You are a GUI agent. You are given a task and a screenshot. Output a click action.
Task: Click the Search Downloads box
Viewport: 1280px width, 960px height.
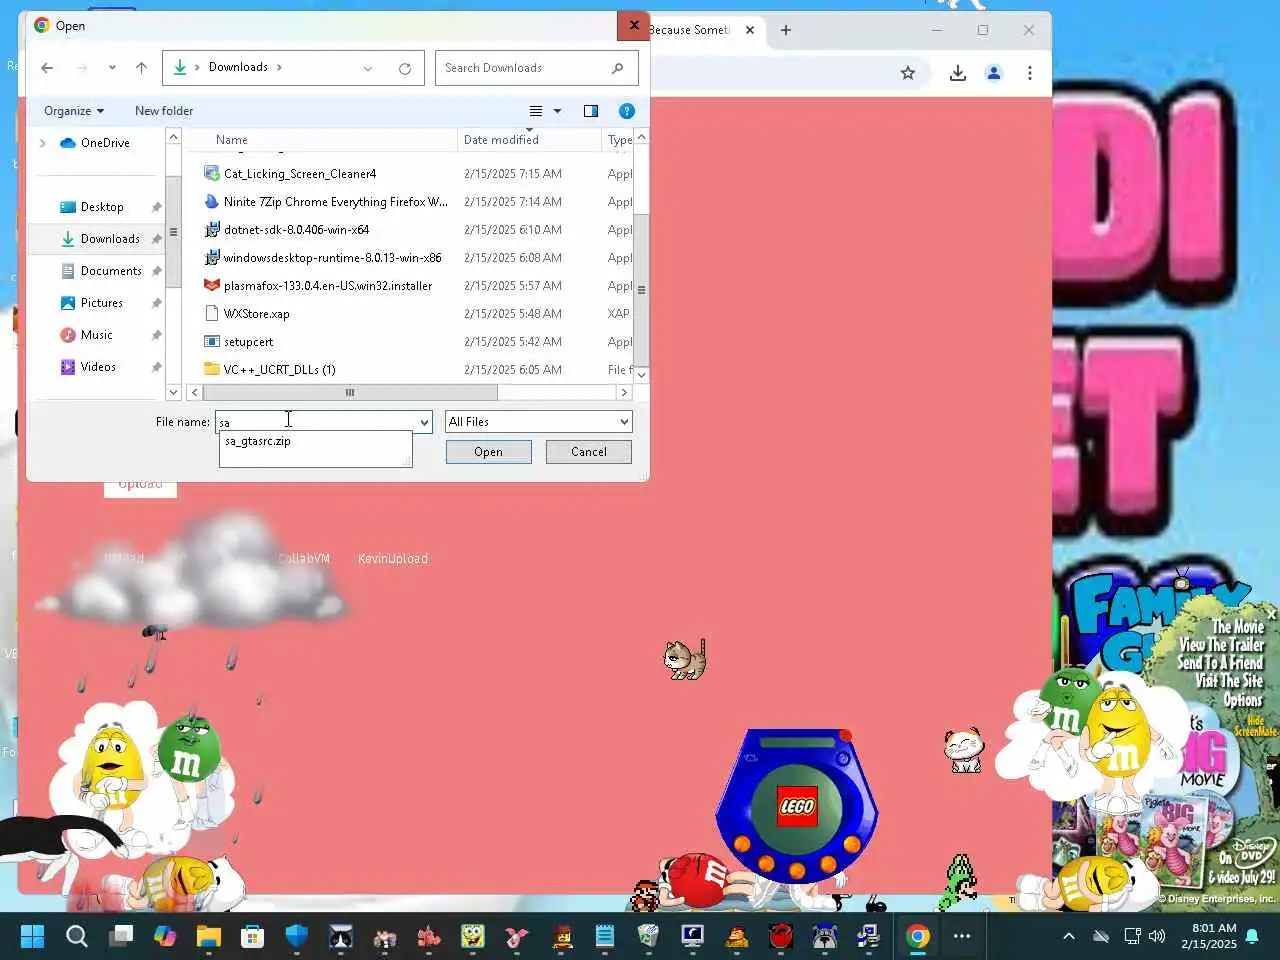(x=536, y=68)
